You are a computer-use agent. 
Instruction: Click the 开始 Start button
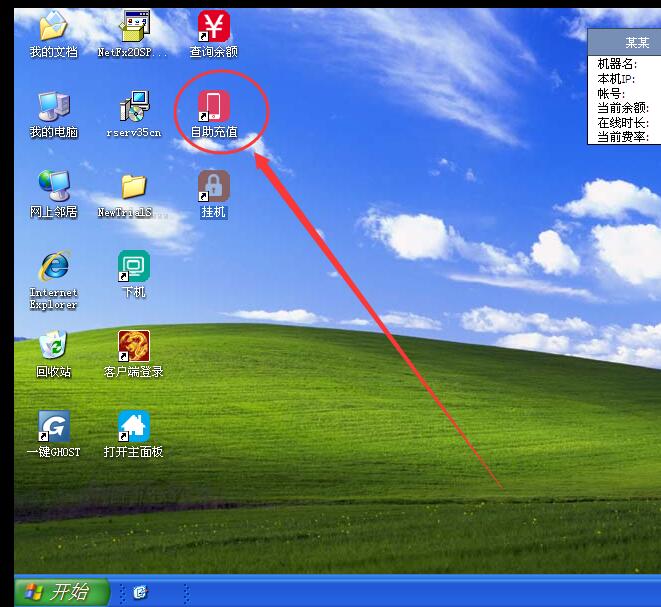coord(62,591)
